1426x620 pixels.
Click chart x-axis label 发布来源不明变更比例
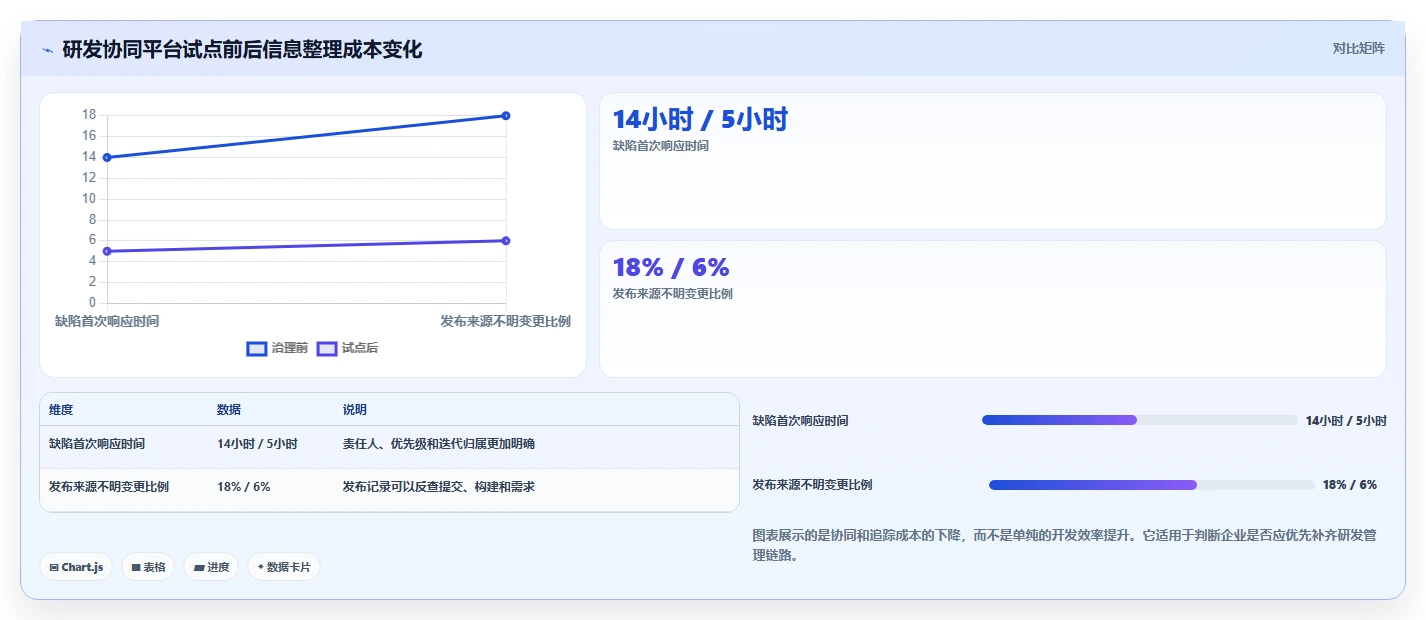(x=506, y=321)
